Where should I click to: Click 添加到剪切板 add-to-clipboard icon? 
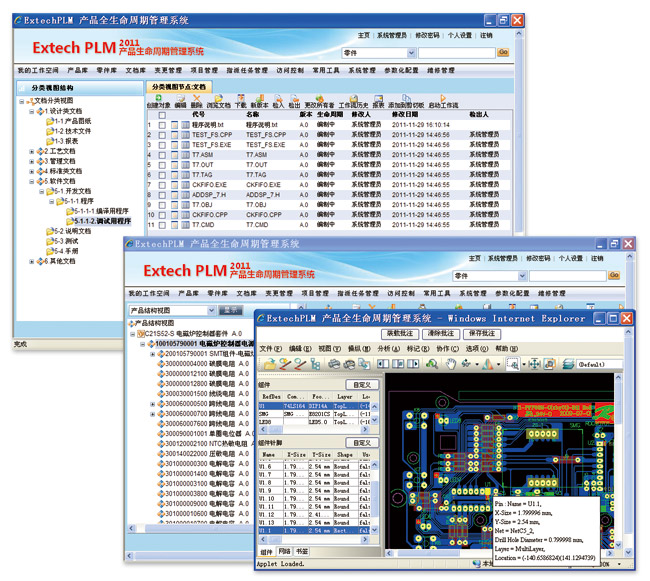pyautogui.click(x=406, y=98)
